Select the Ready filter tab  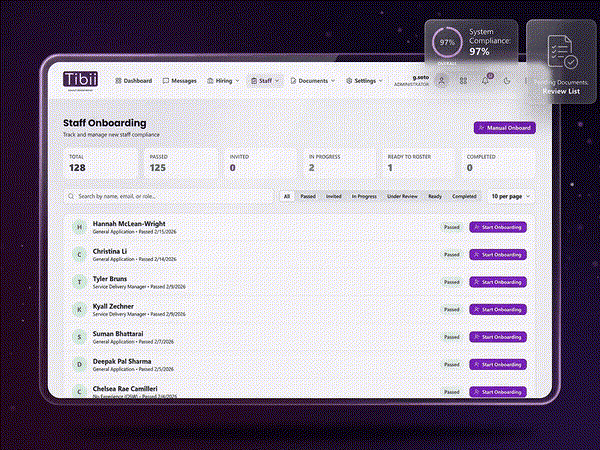click(x=435, y=196)
